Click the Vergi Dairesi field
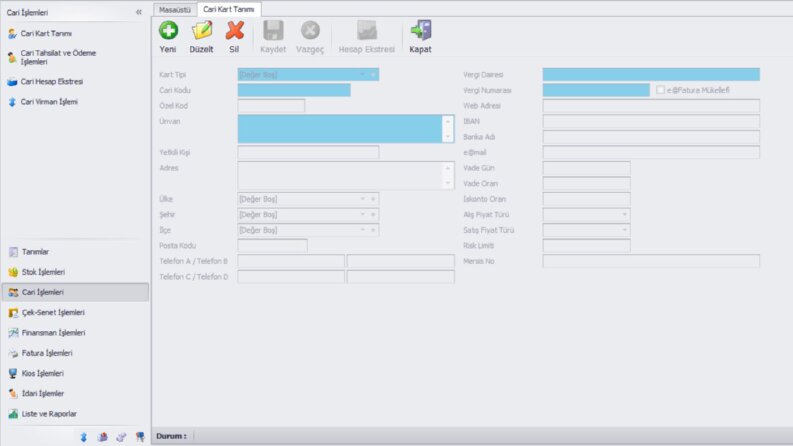This screenshot has width=793, height=446. click(651, 75)
